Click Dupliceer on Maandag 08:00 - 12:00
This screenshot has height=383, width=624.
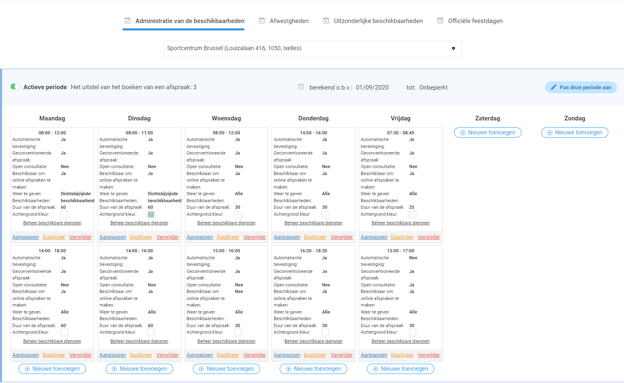pos(54,237)
